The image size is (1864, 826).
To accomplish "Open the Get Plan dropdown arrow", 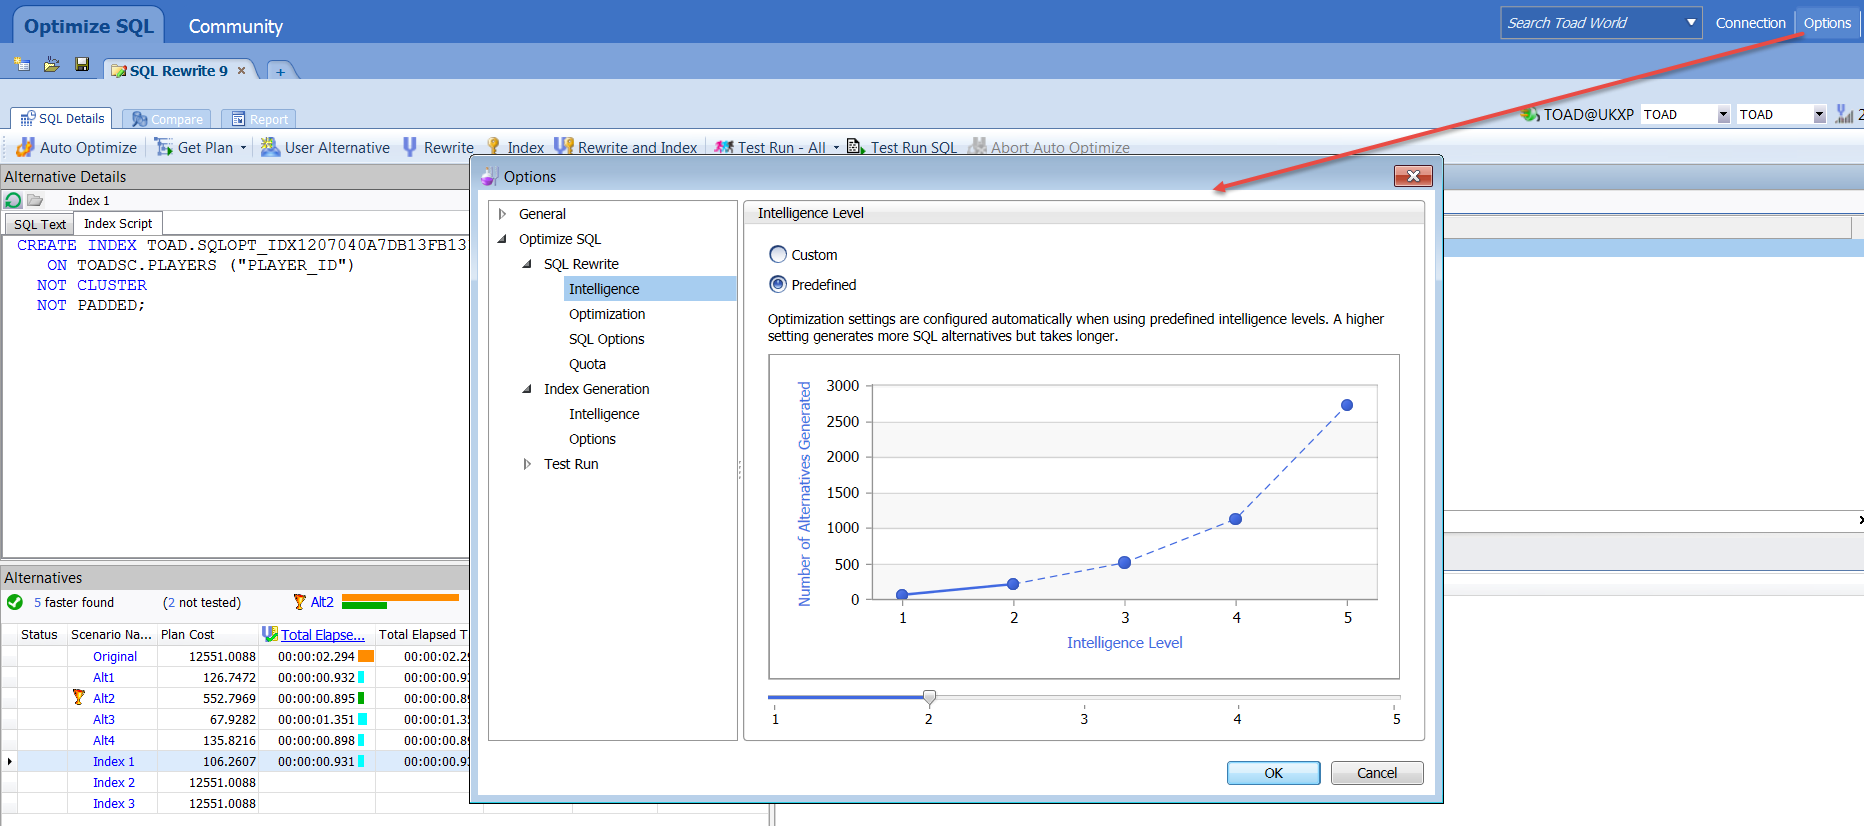I will point(243,148).
